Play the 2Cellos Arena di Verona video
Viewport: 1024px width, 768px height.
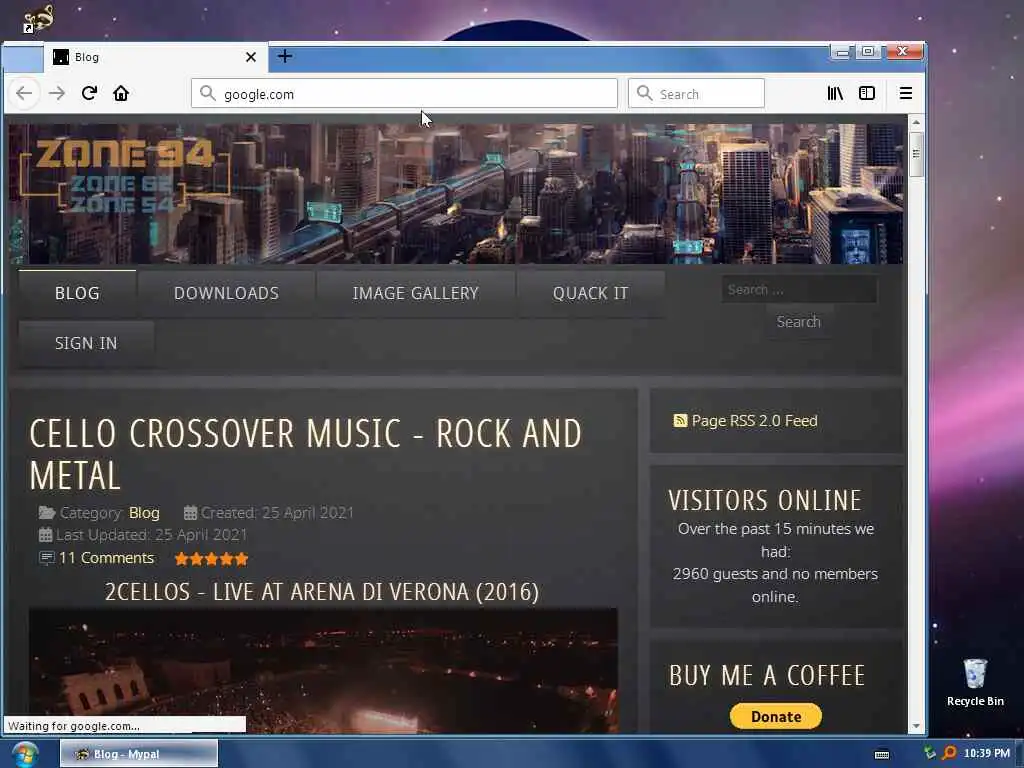click(323, 671)
